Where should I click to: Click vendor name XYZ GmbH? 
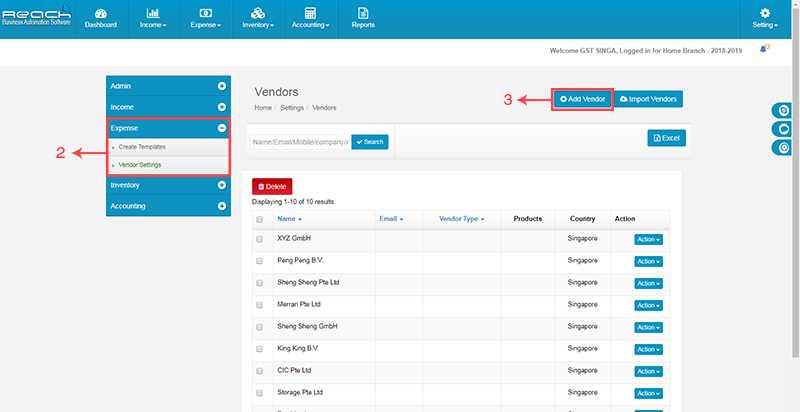click(x=294, y=238)
